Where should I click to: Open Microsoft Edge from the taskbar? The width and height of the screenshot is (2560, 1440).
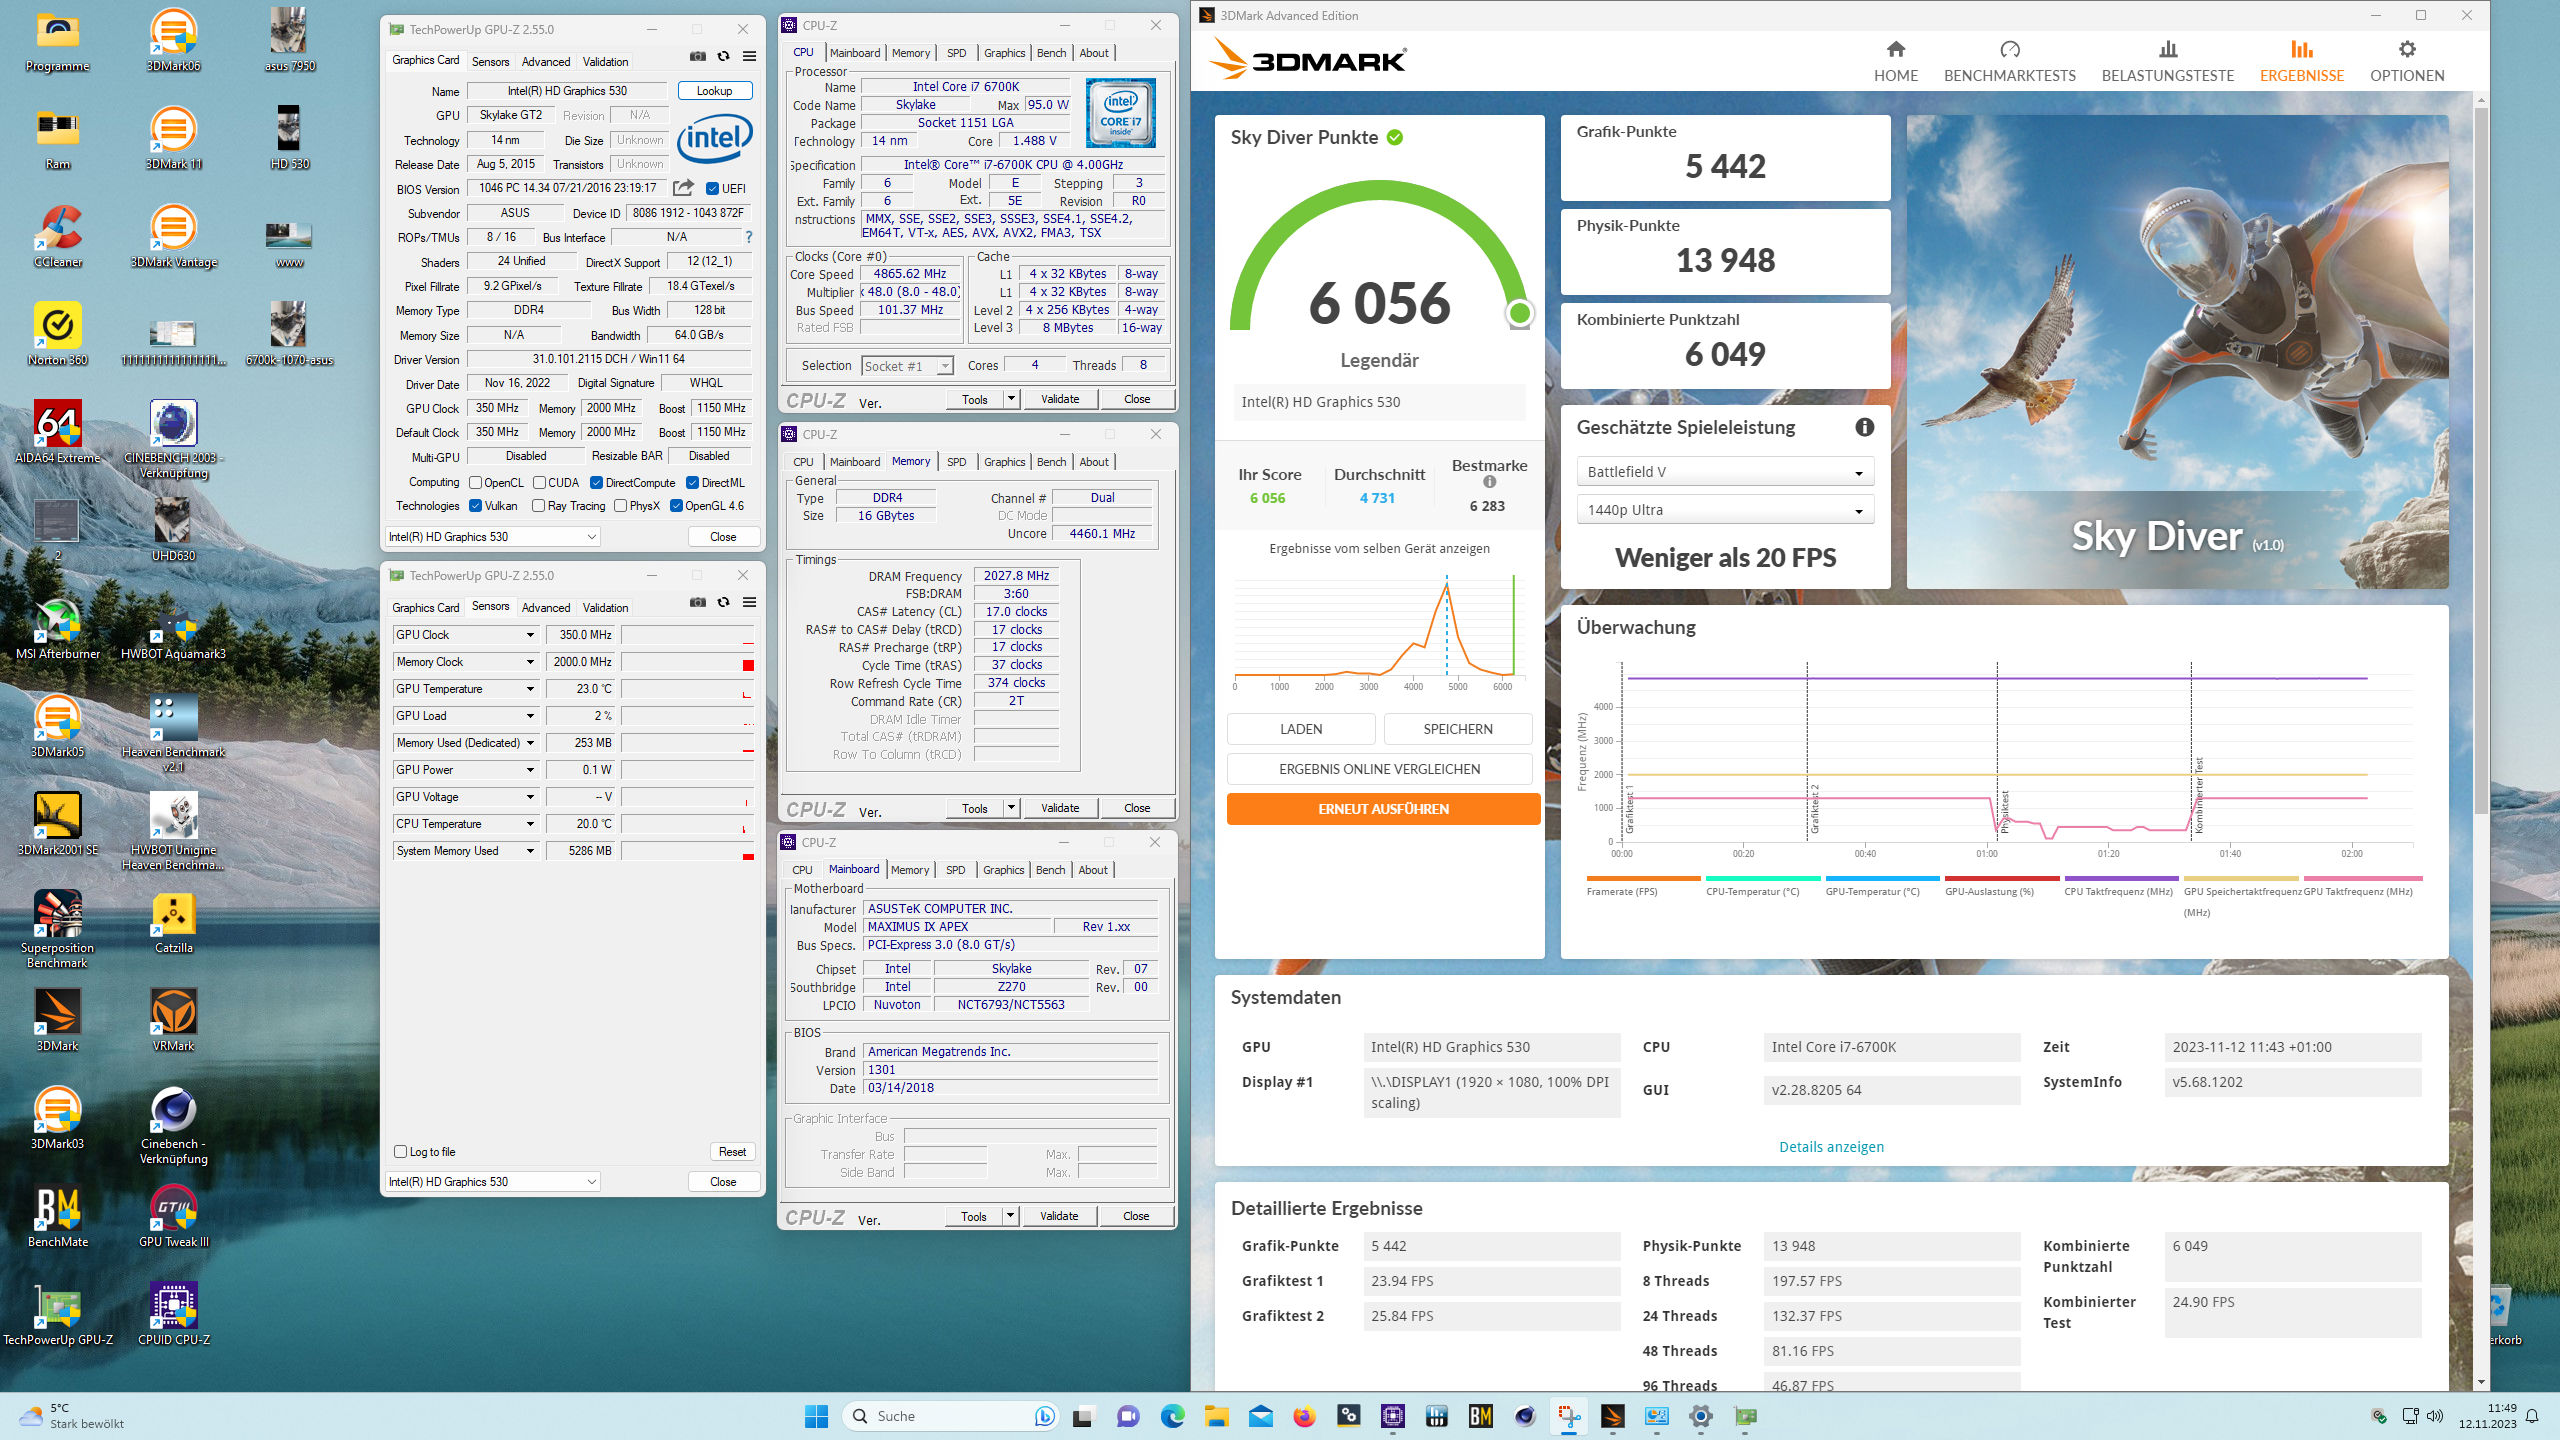(x=1172, y=1416)
